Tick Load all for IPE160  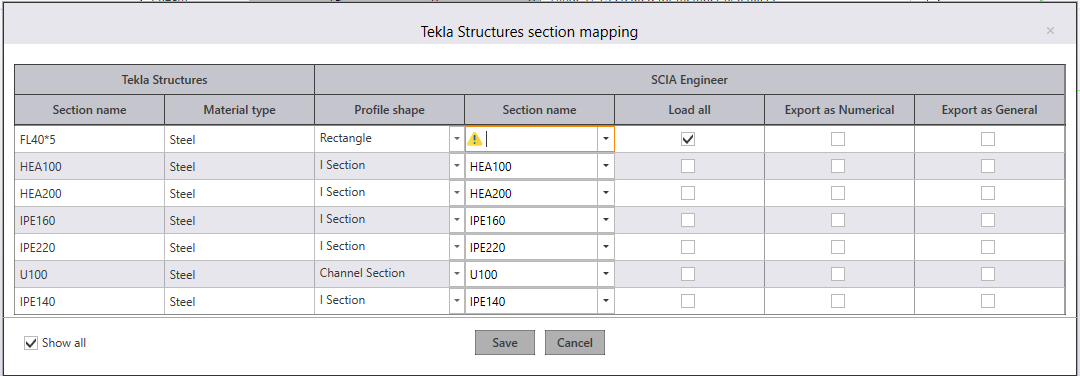point(688,220)
